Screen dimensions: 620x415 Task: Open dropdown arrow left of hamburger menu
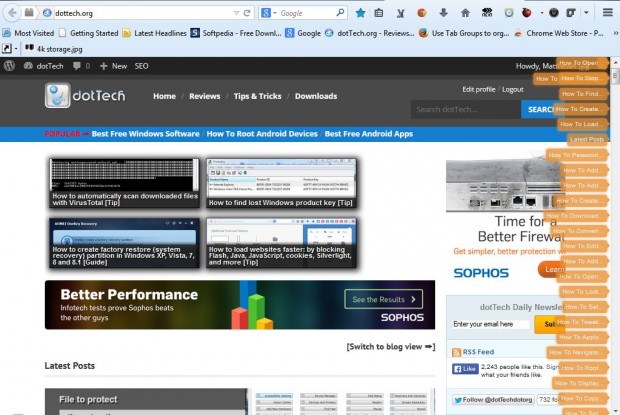(586, 13)
